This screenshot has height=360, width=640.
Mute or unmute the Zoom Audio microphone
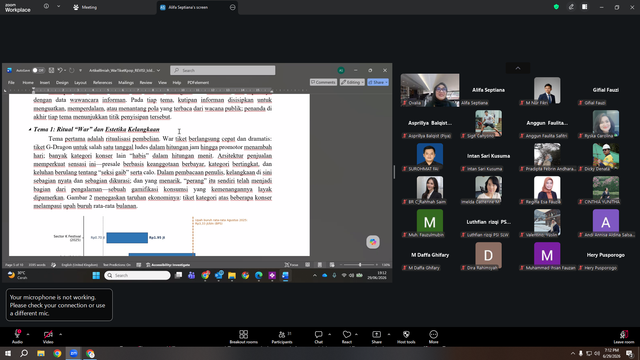coord(18,336)
